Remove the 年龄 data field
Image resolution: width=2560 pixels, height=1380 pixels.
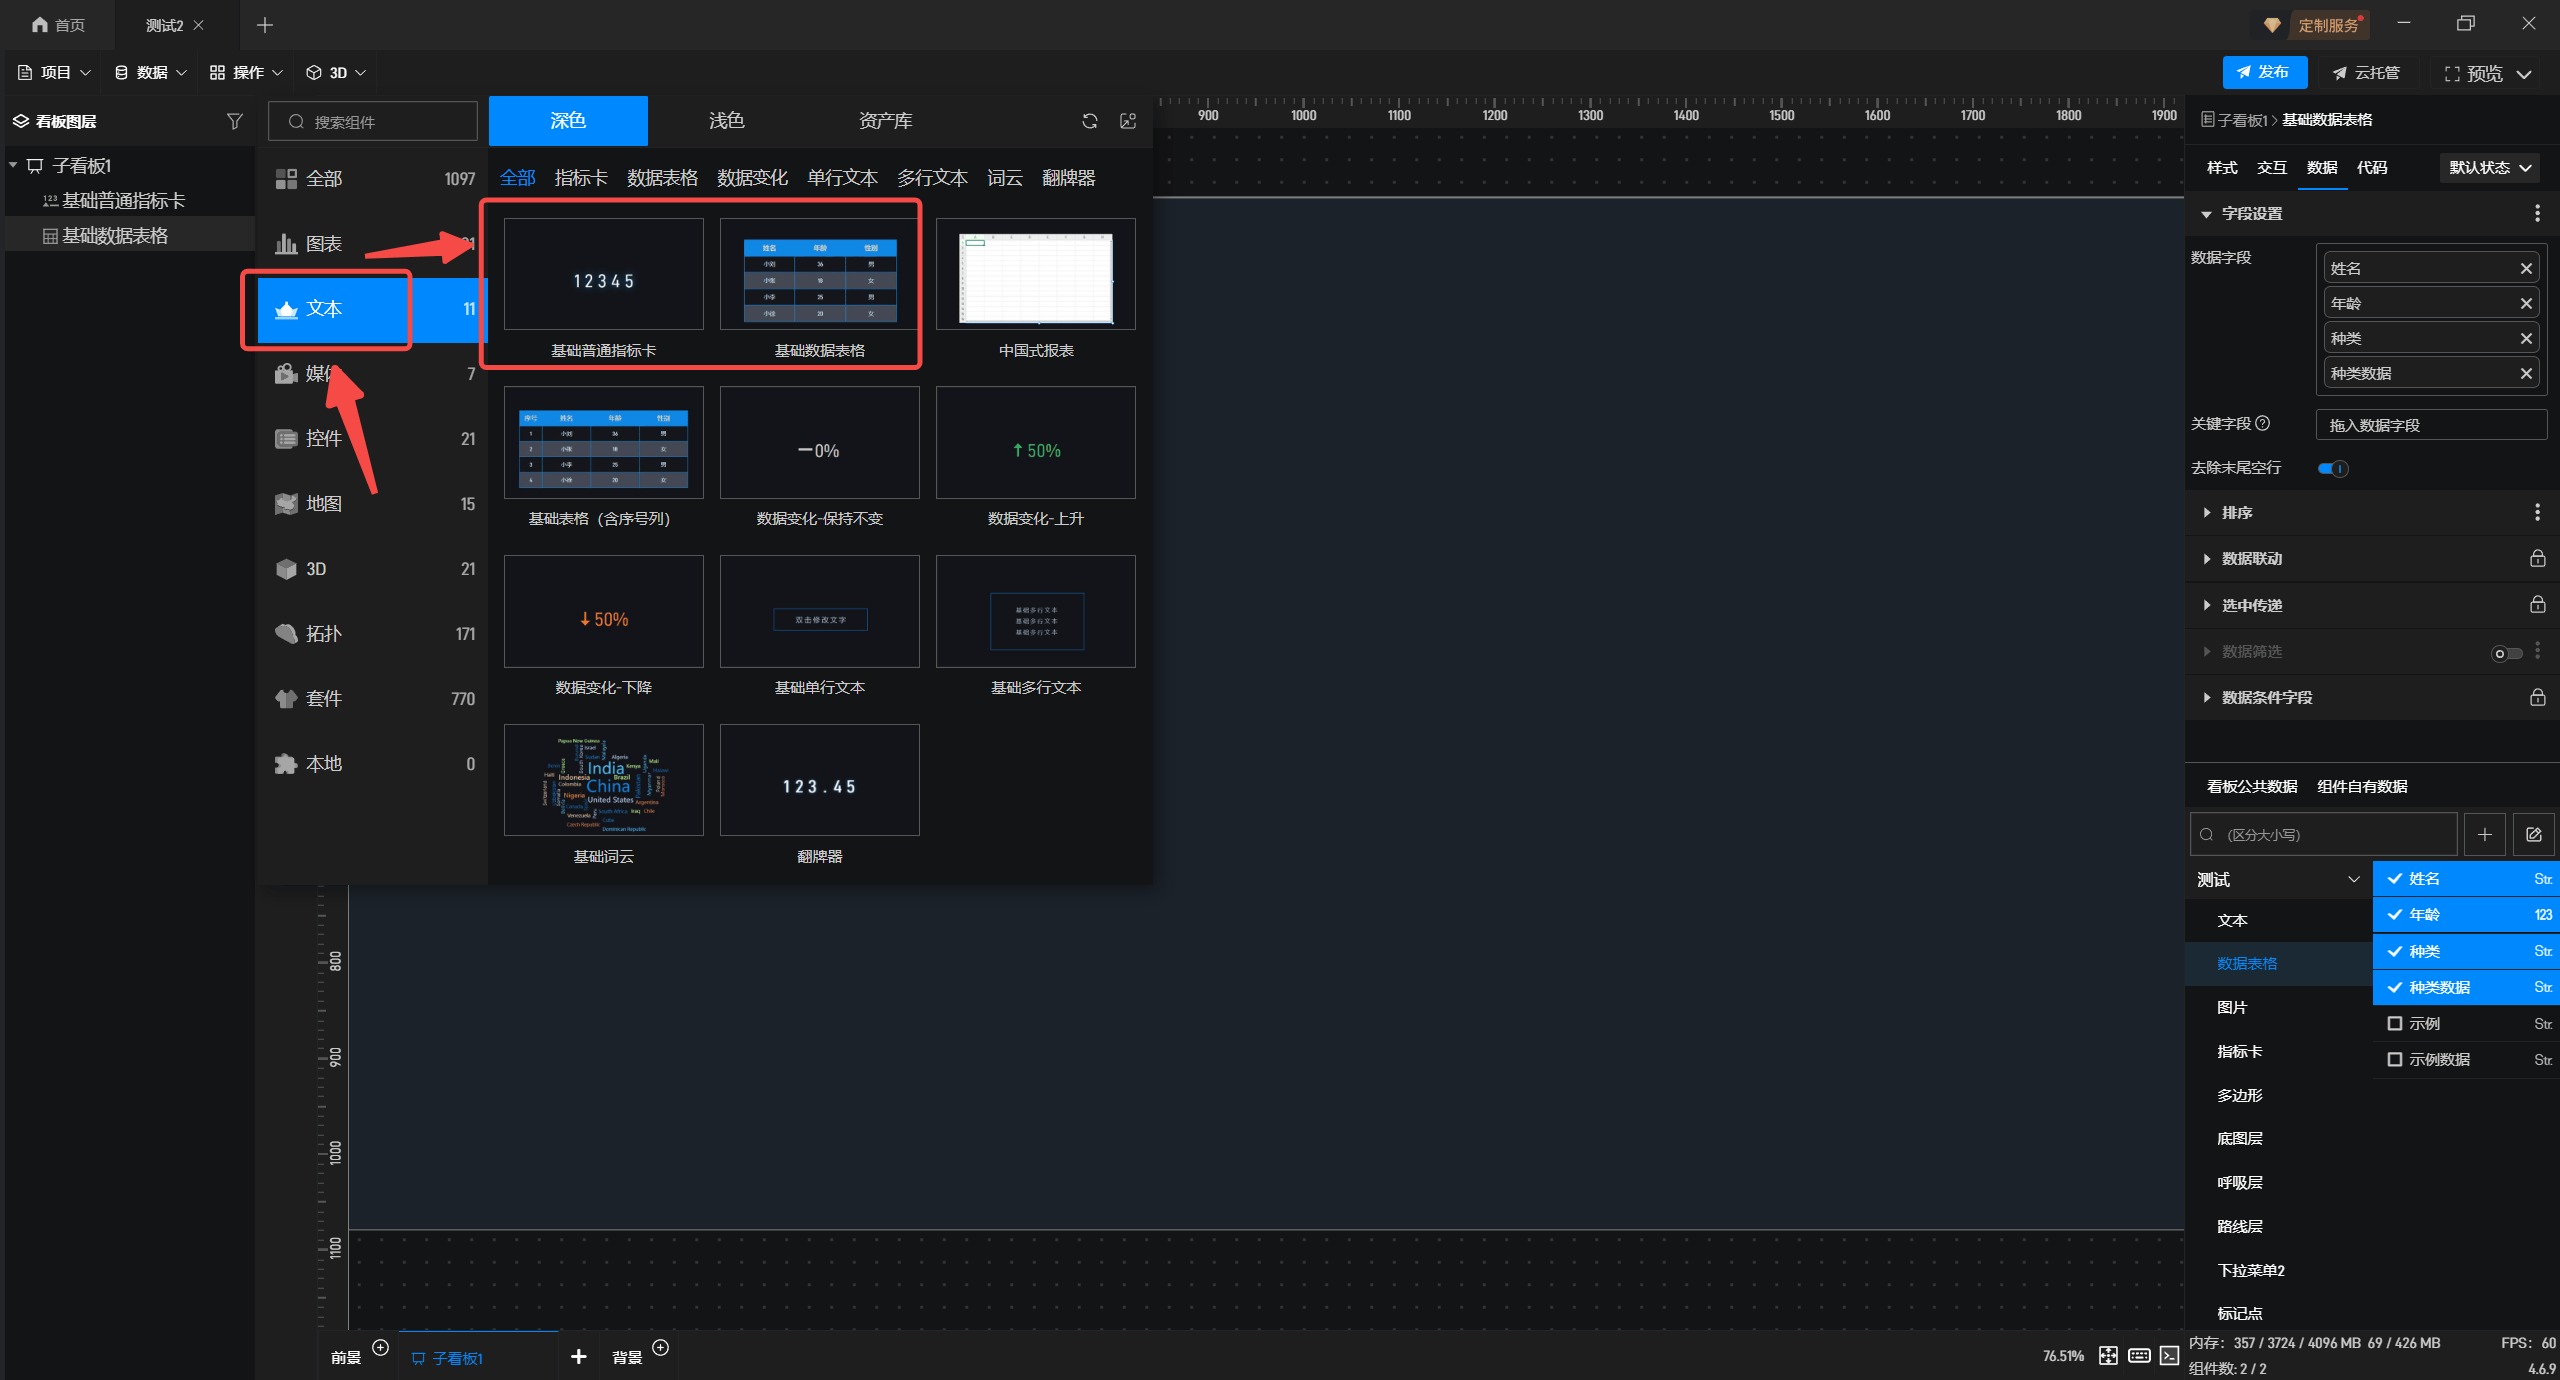point(2526,303)
